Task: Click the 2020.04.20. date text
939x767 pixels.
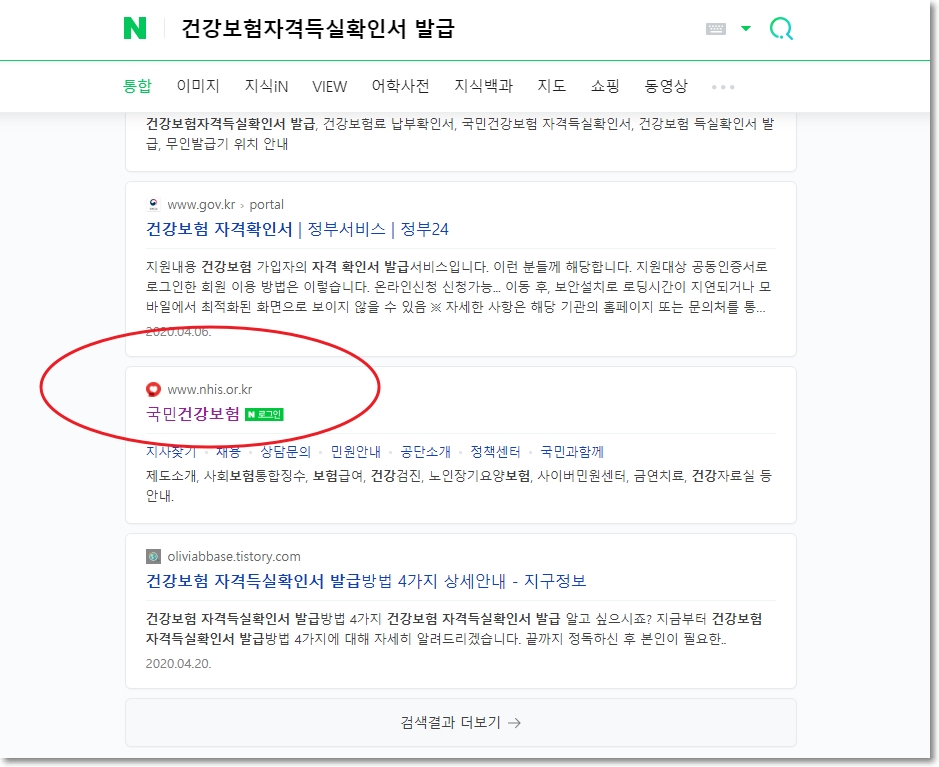Action: click(x=178, y=664)
